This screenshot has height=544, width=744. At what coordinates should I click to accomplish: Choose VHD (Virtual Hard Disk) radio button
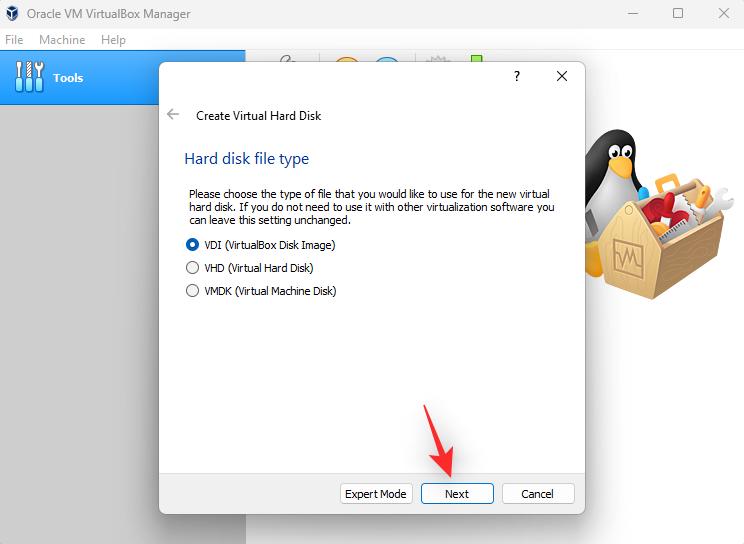coord(250,268)
